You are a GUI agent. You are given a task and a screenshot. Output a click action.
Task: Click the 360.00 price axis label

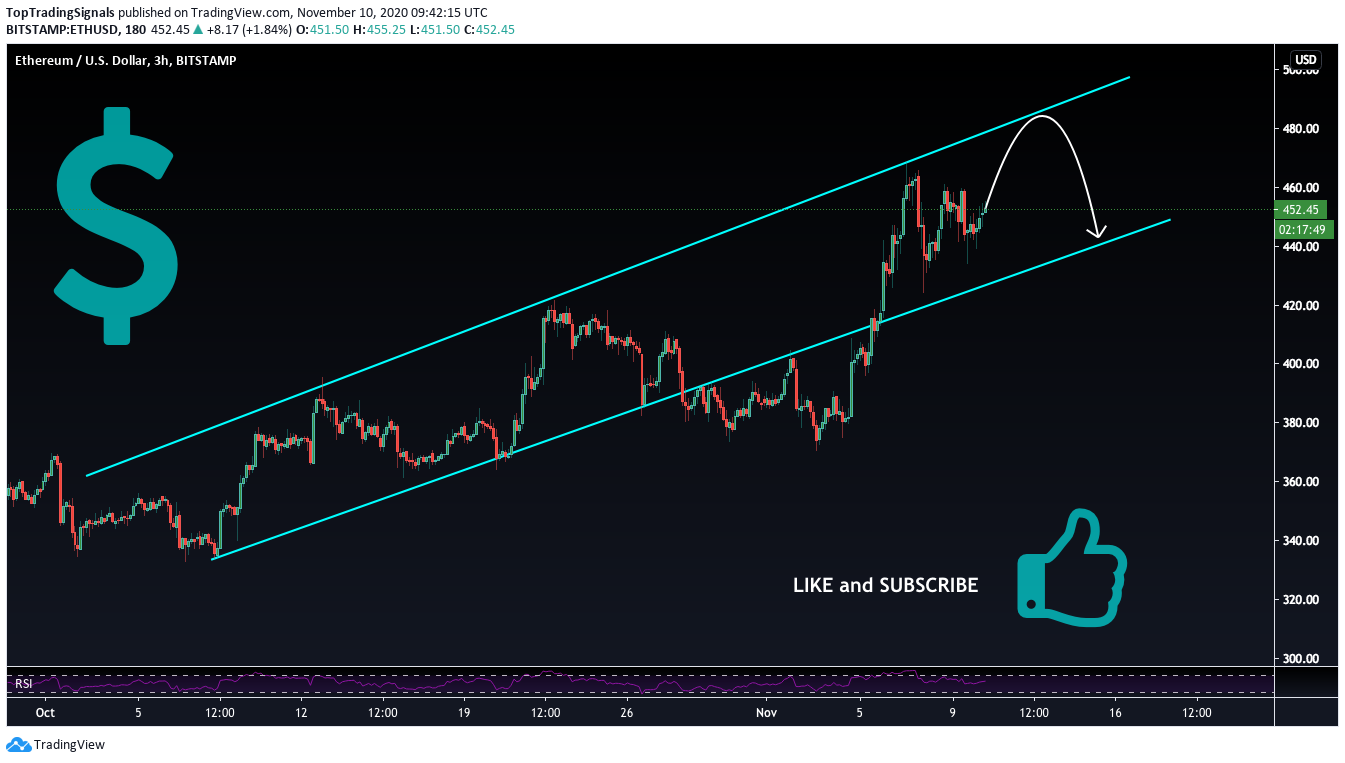point(1299,482)
